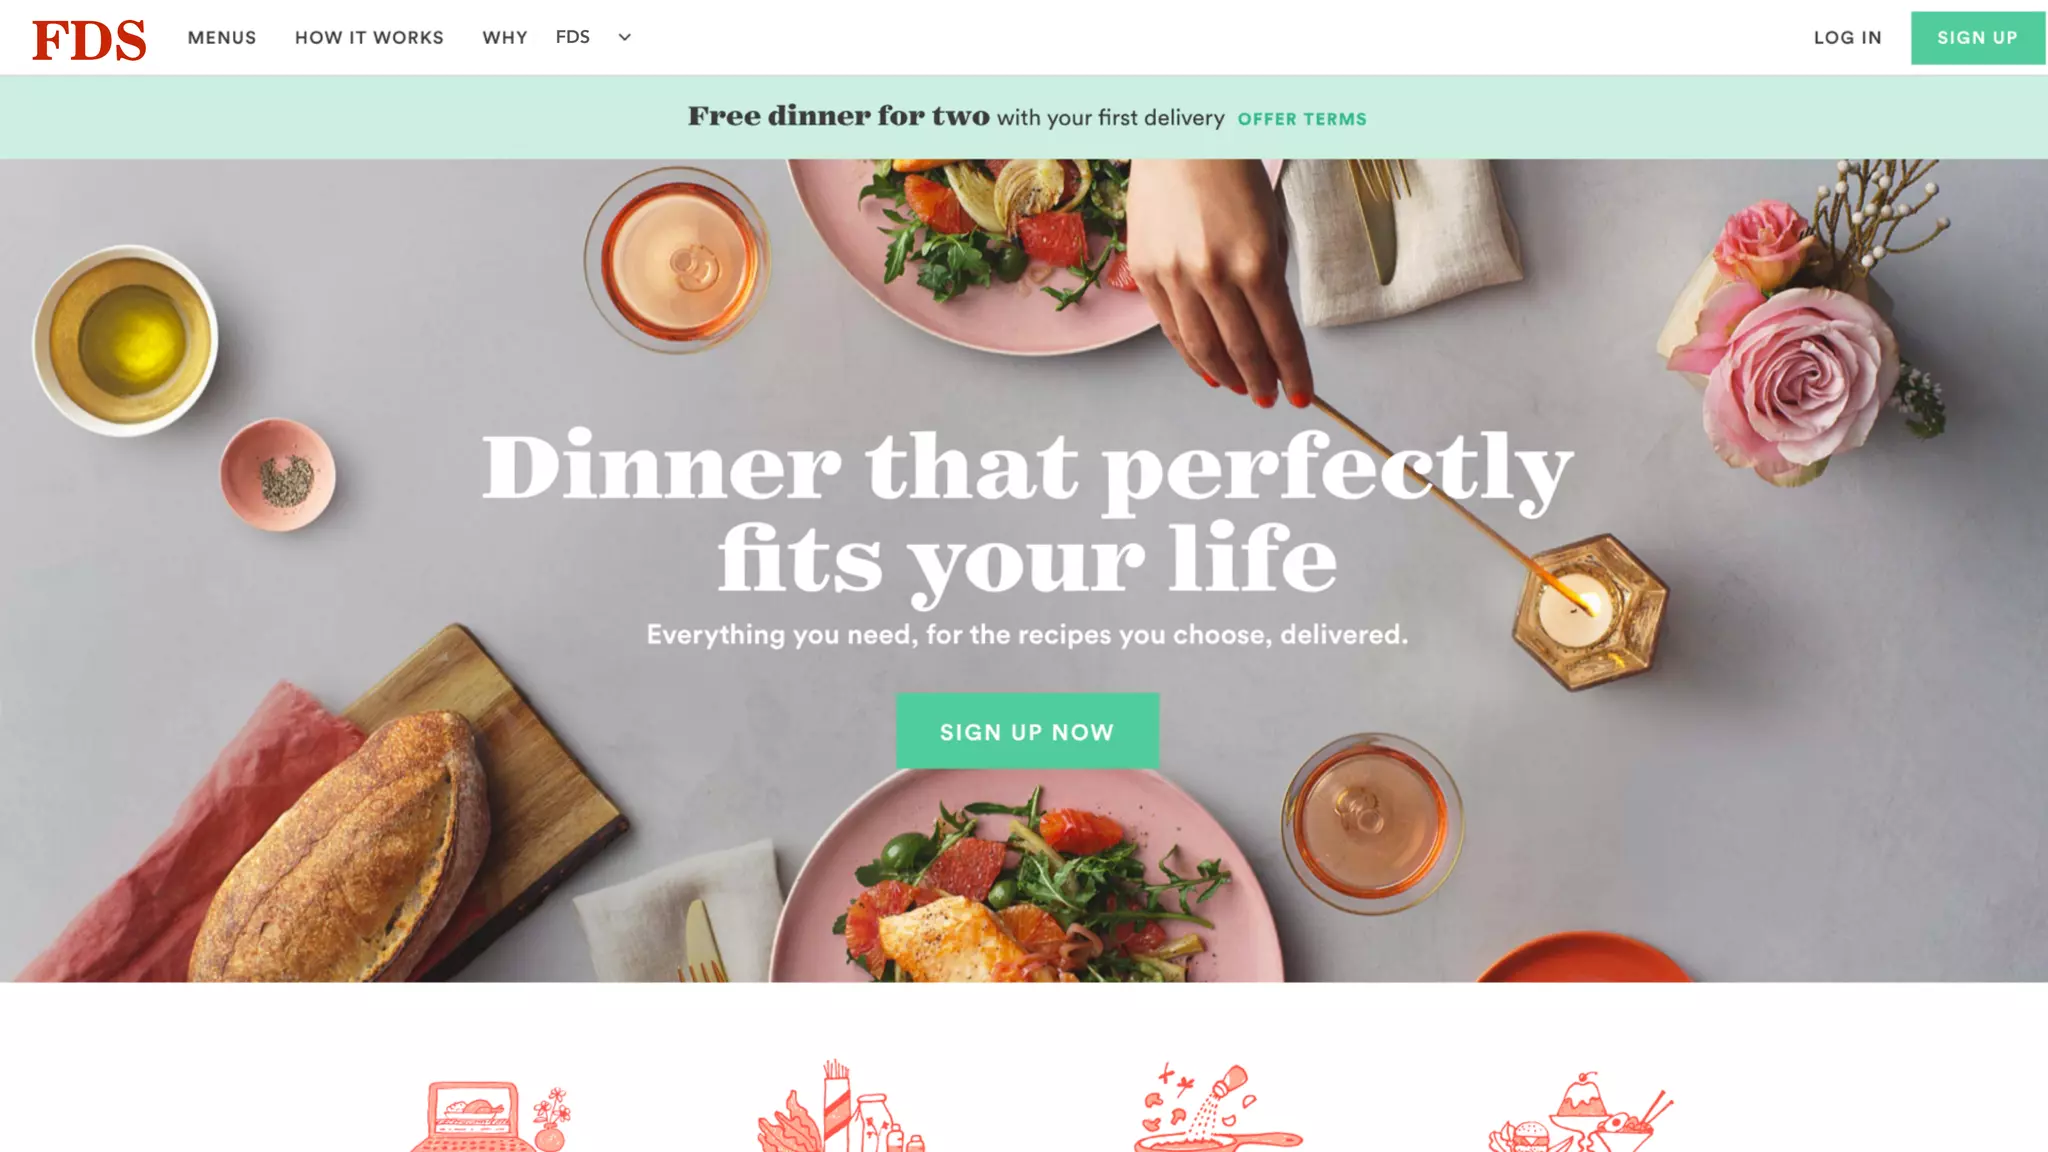The height and width of the screenshot is (1152, 2048).
Task: Click the red FDS logo
Action: pyautogui.click(x=89, y=39)
